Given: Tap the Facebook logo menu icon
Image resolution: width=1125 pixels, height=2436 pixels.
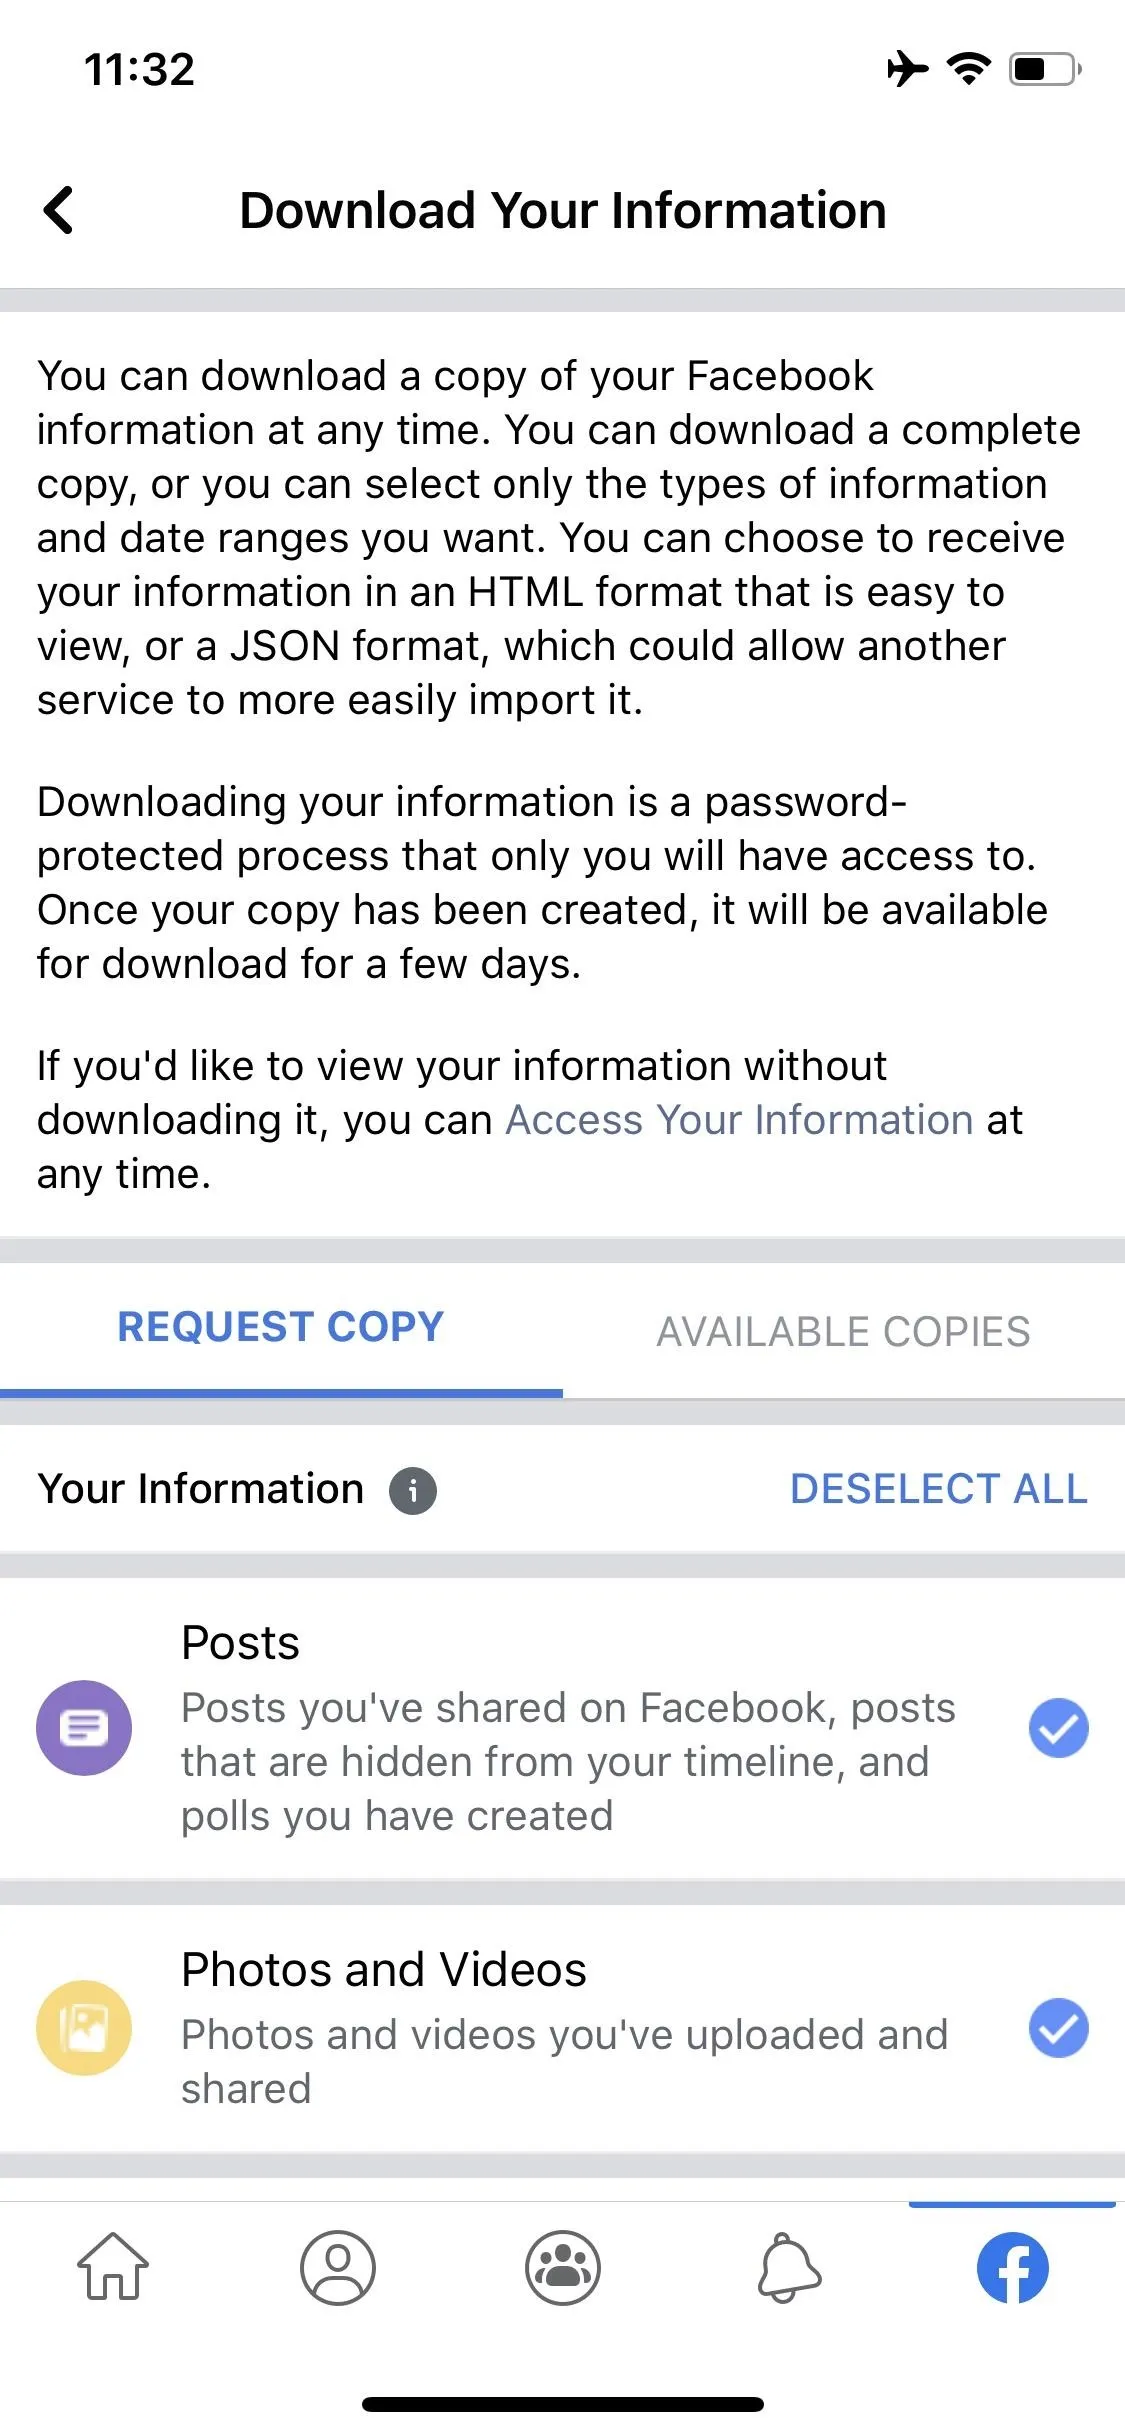Looking at the screenshot, I should [x=1013, y=2267].
